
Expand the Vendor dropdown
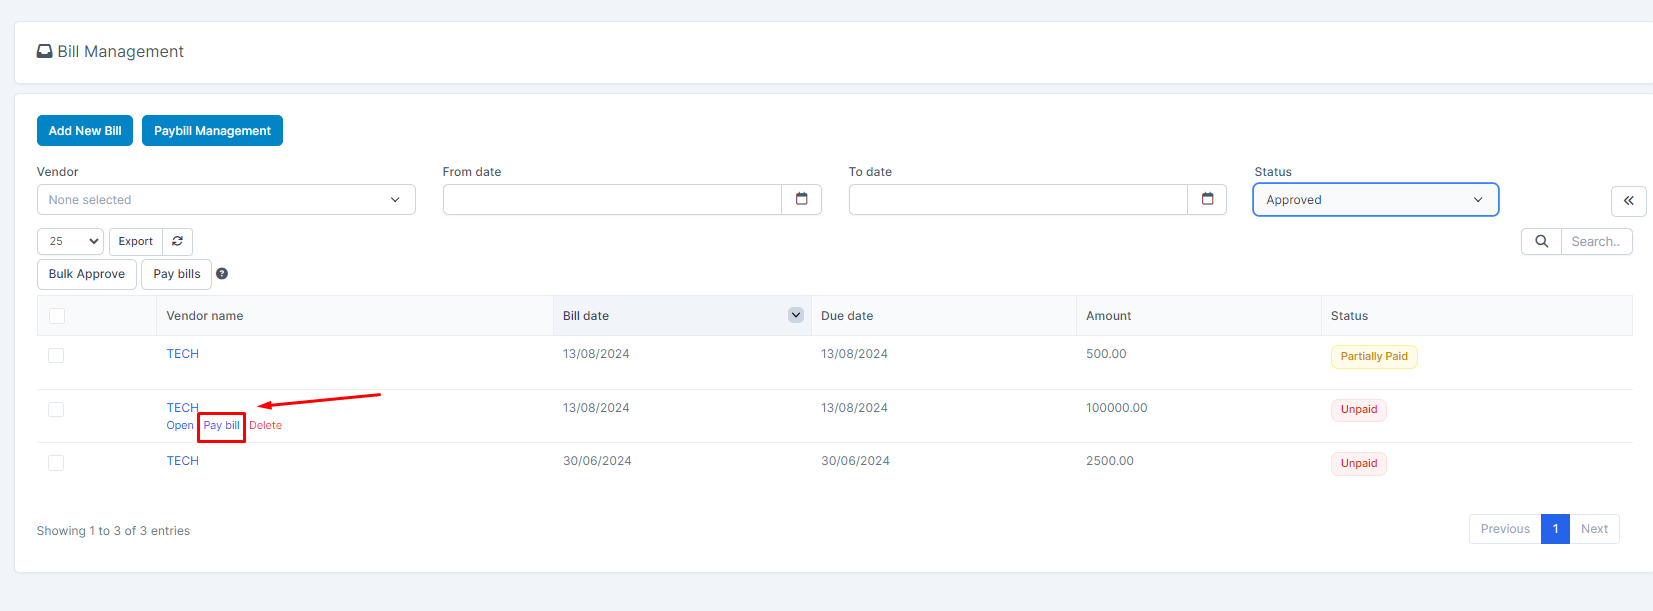(x=226, y=200)
